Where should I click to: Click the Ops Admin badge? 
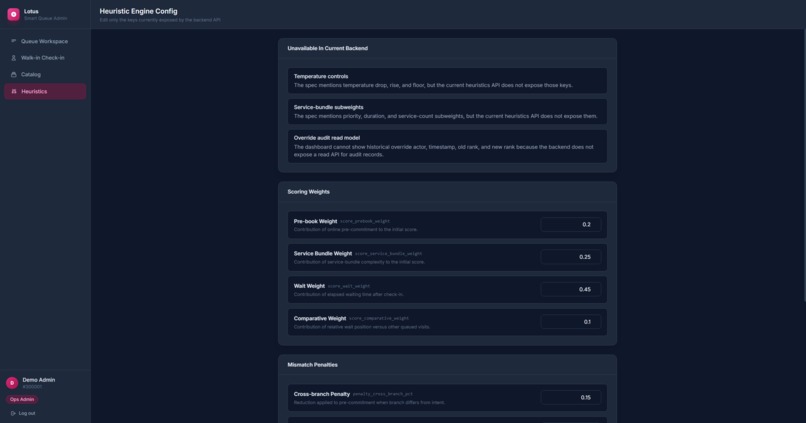click(22, 399)
